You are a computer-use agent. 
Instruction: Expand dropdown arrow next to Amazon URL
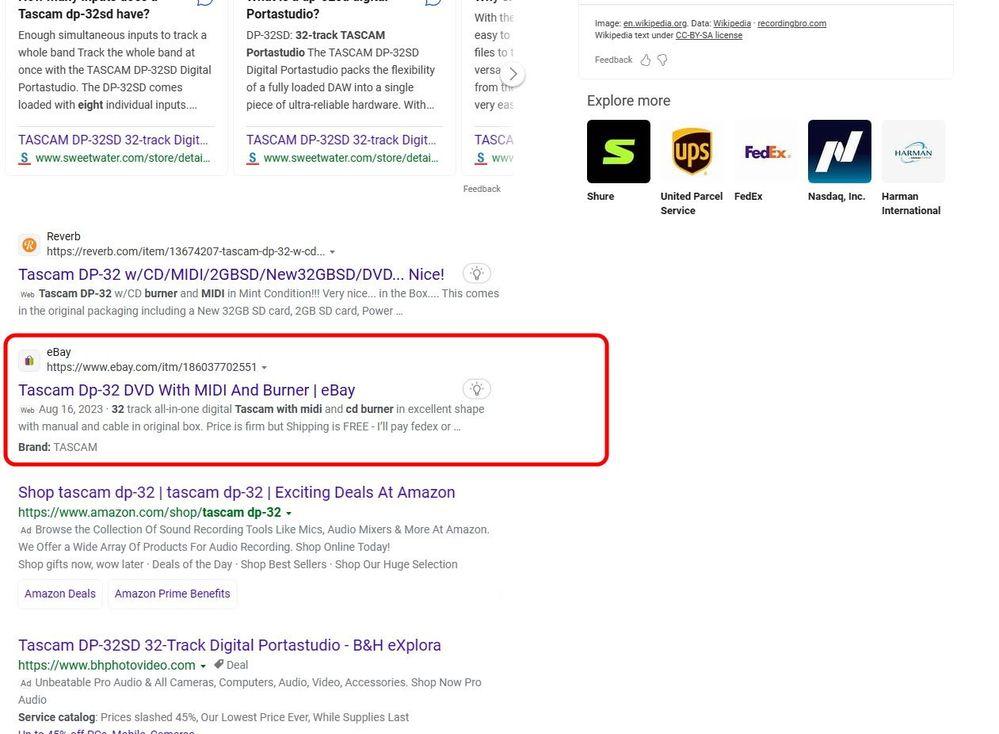coord(289,513)
